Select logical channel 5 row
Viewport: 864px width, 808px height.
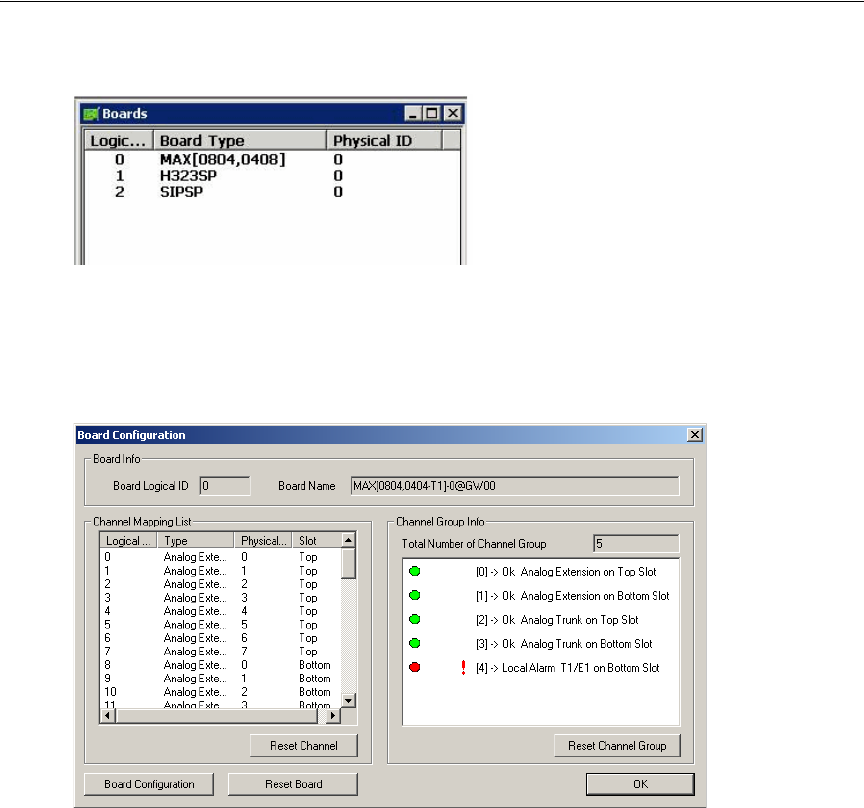pos(220,625)
